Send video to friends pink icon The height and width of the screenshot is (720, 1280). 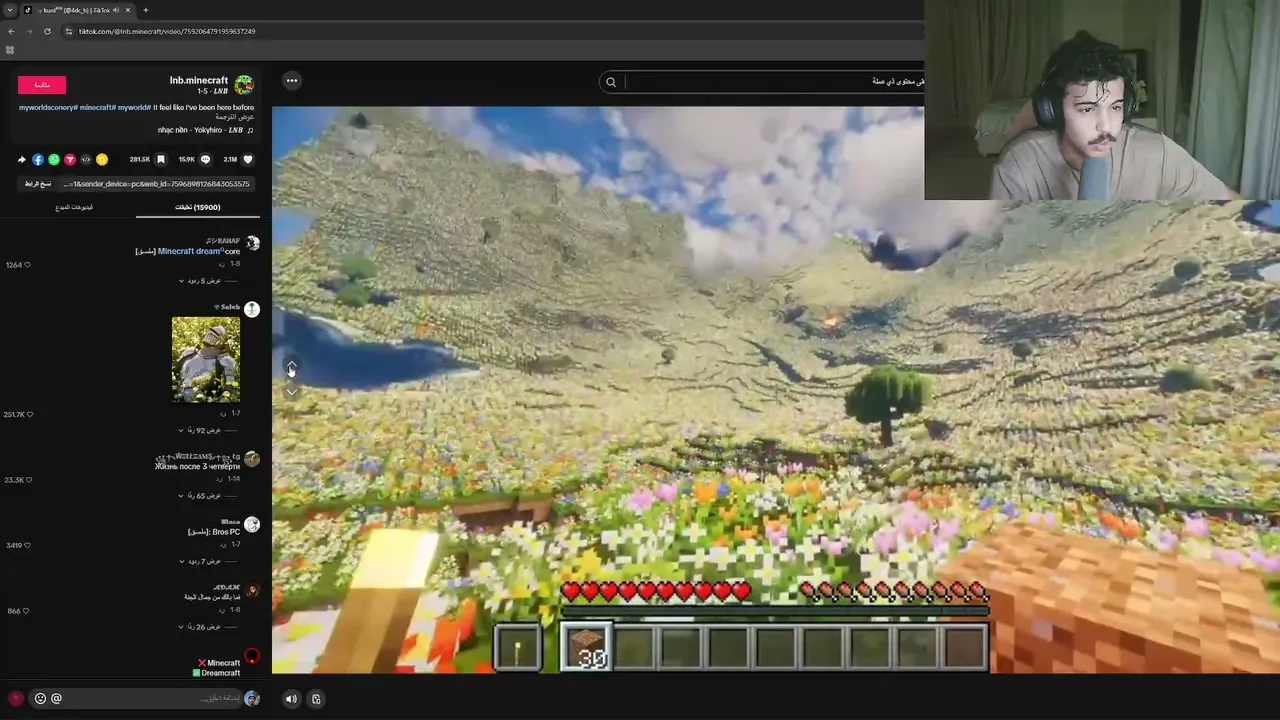click(x=70, y=159)
